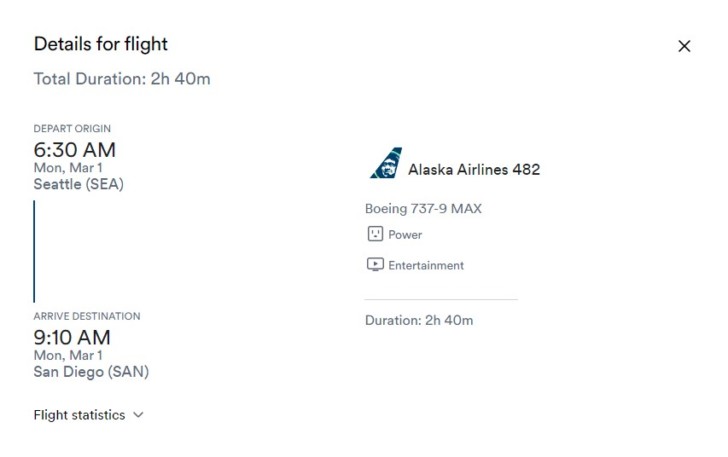Click the Total Duration: 2h 40m text
728x457 pixels.
(x=122, y=79)
